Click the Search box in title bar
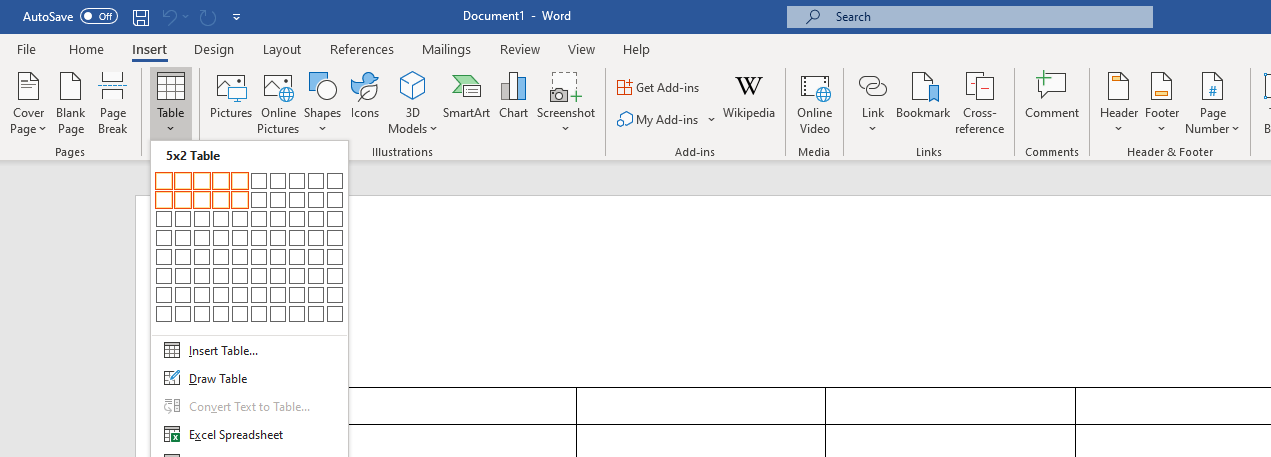The image size is (1271, 457). coord(970,17)
